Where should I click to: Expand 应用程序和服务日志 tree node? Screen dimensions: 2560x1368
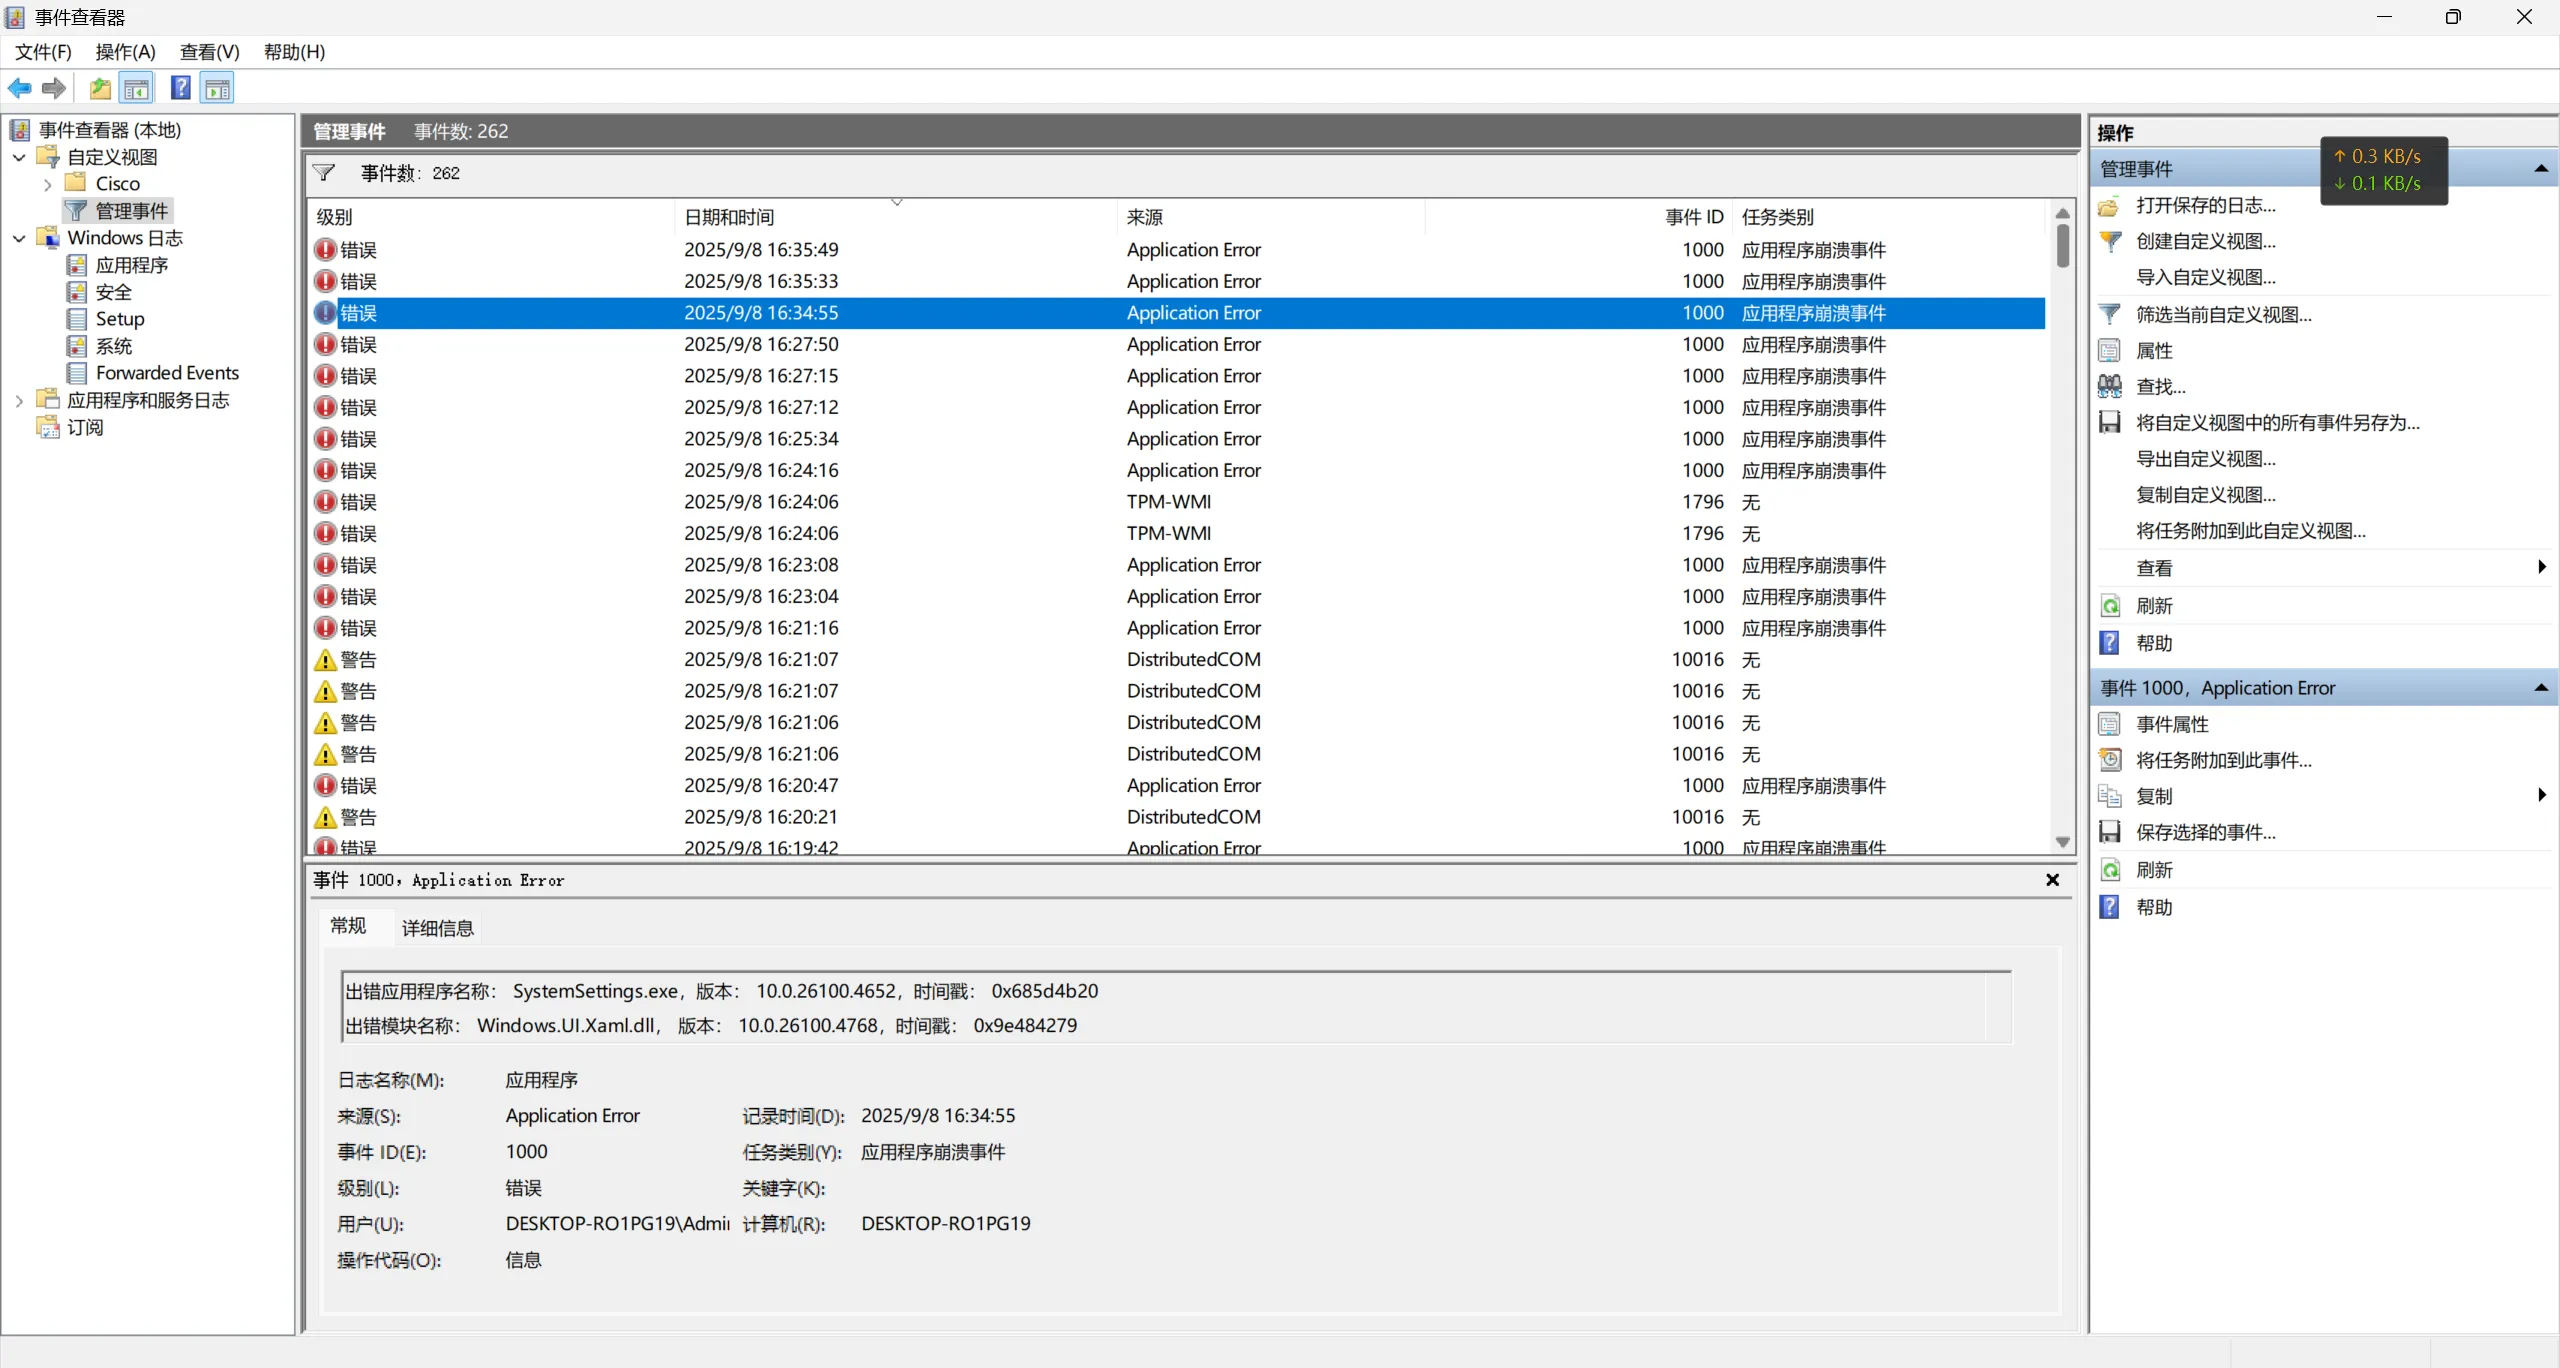coord(19,400)
